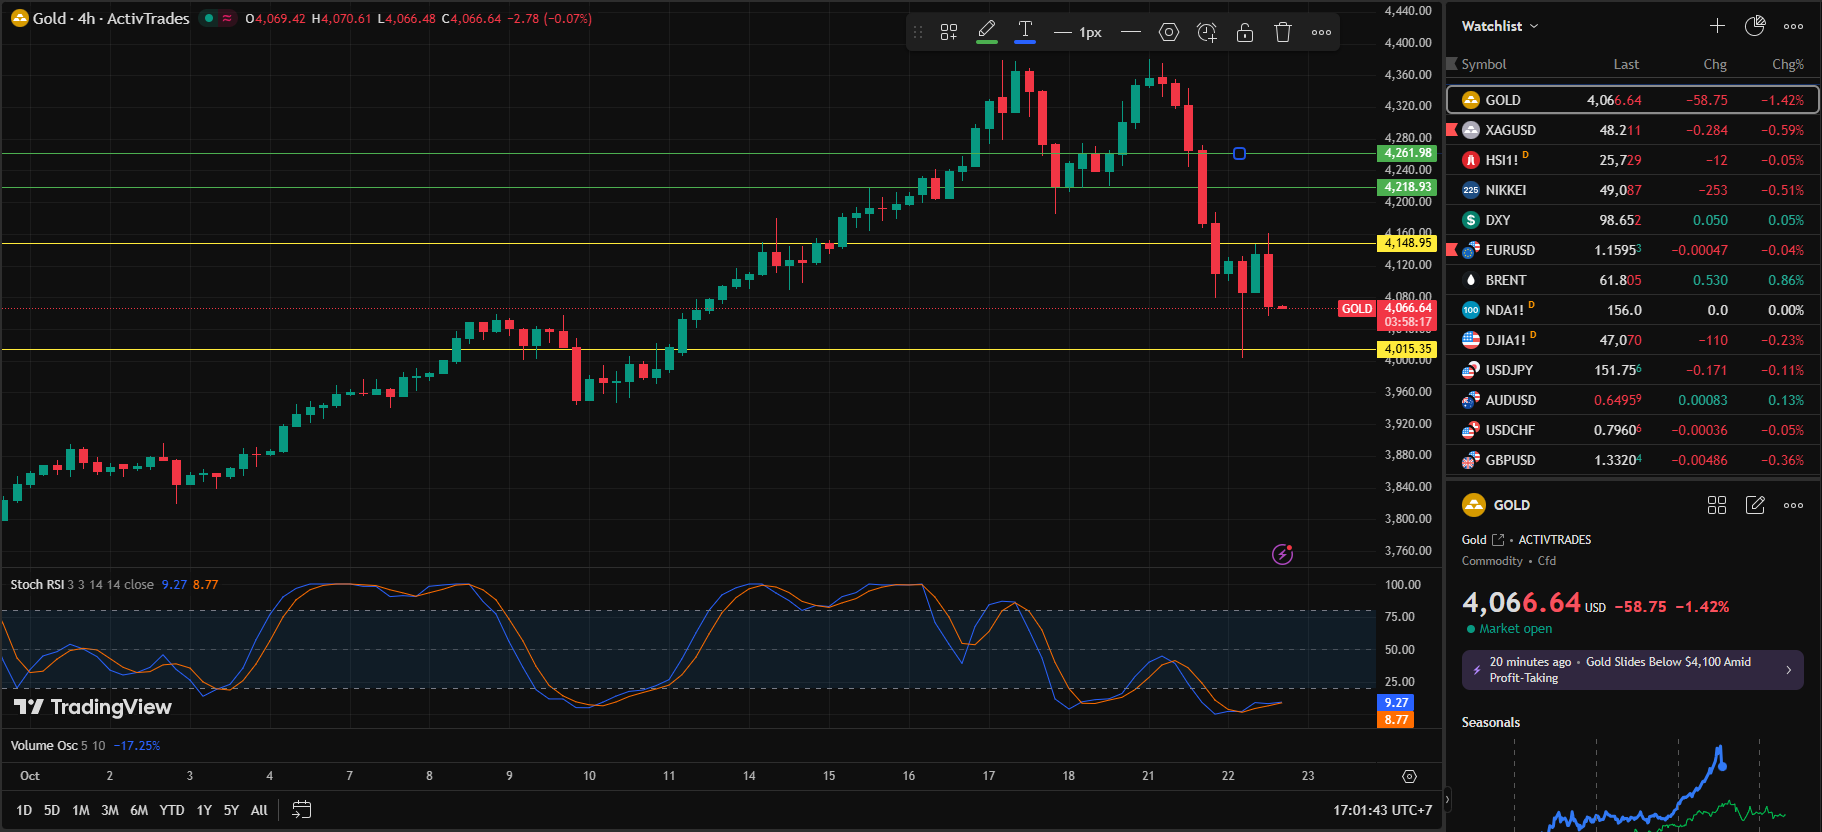Expand the Watchlist dropdown
Viewport: 1822px width, 832px height.
[x=1500, y=26]
